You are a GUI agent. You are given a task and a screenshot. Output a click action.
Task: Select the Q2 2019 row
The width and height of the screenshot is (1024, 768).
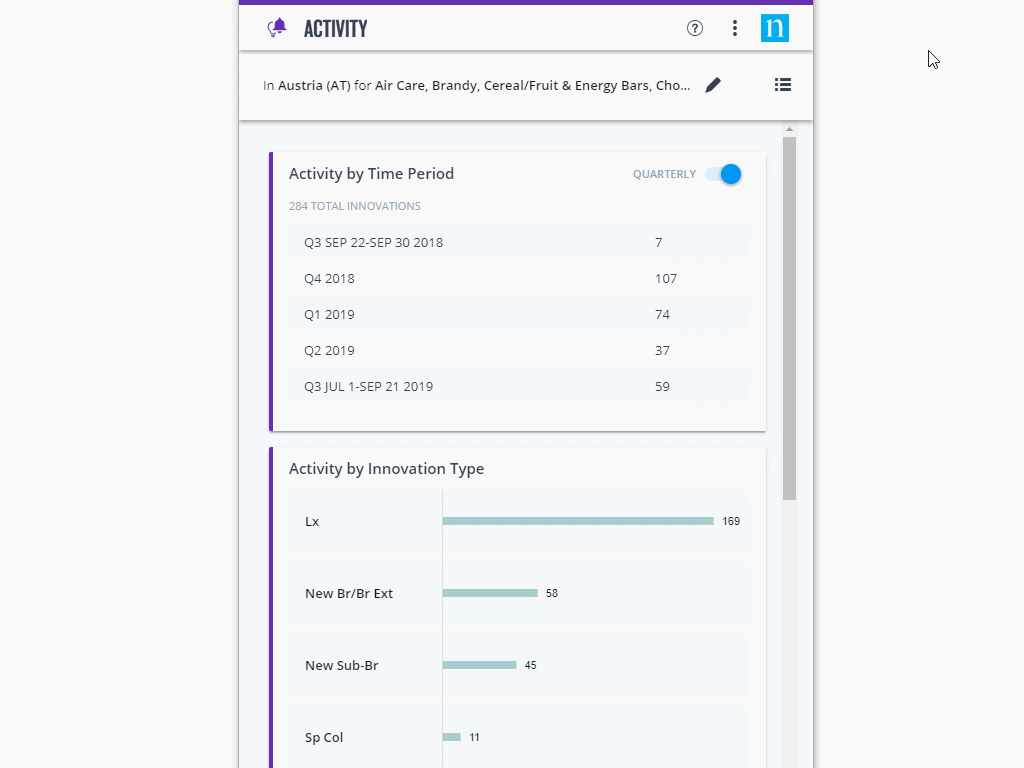tap(518, 351)
